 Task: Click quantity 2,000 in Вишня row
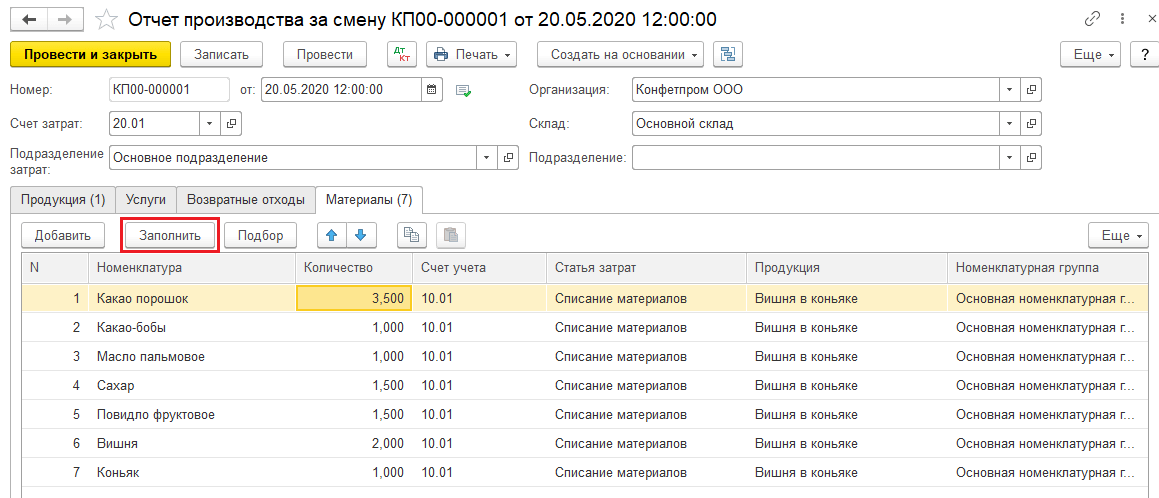pyautogui.click(x=354, y=443)
